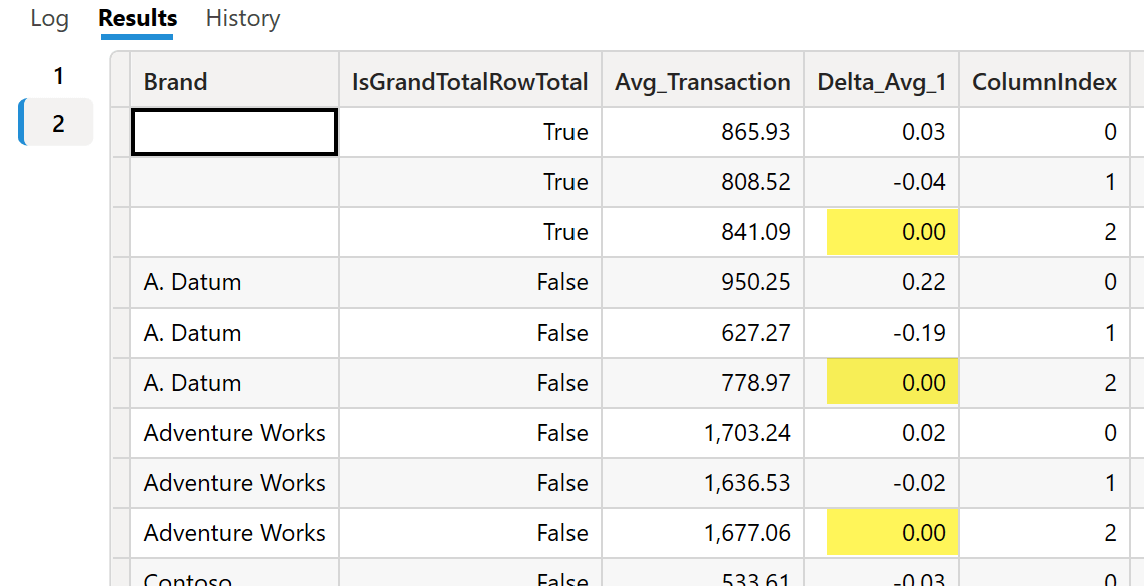Select result set 1
Viewport: 1144px width, 586px height.
[x=58, y=76]
